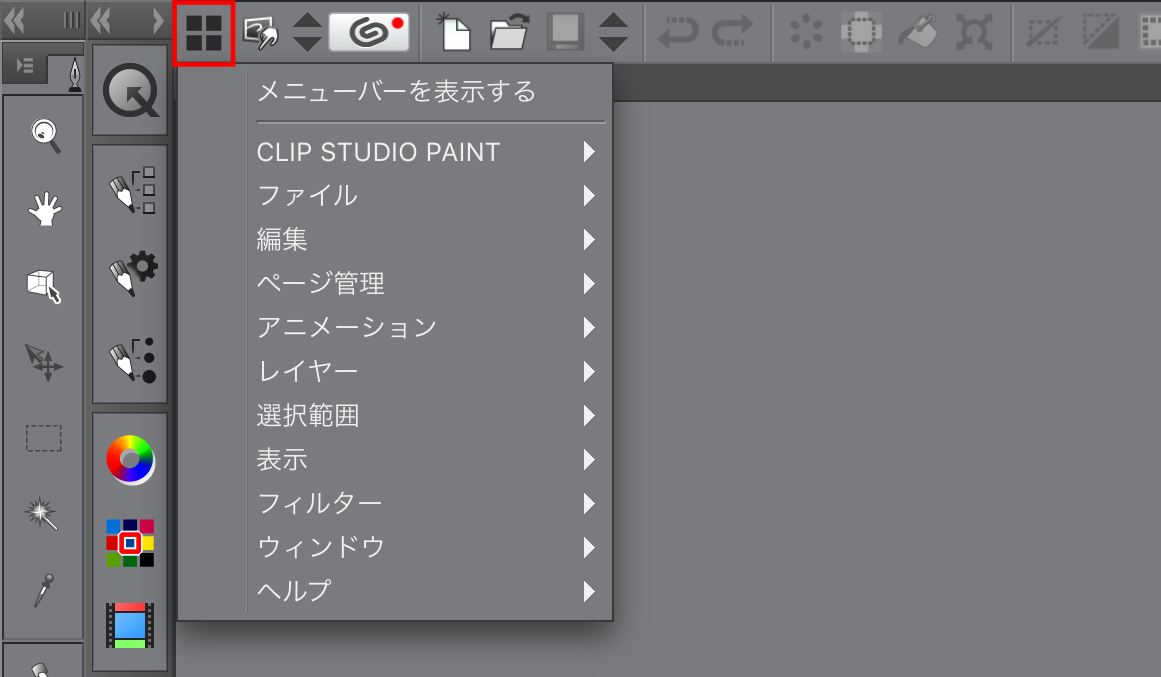Screen dimensions: 1161x677
Task: Open the Quick Access panel icon
Action: tap(130, 91)
